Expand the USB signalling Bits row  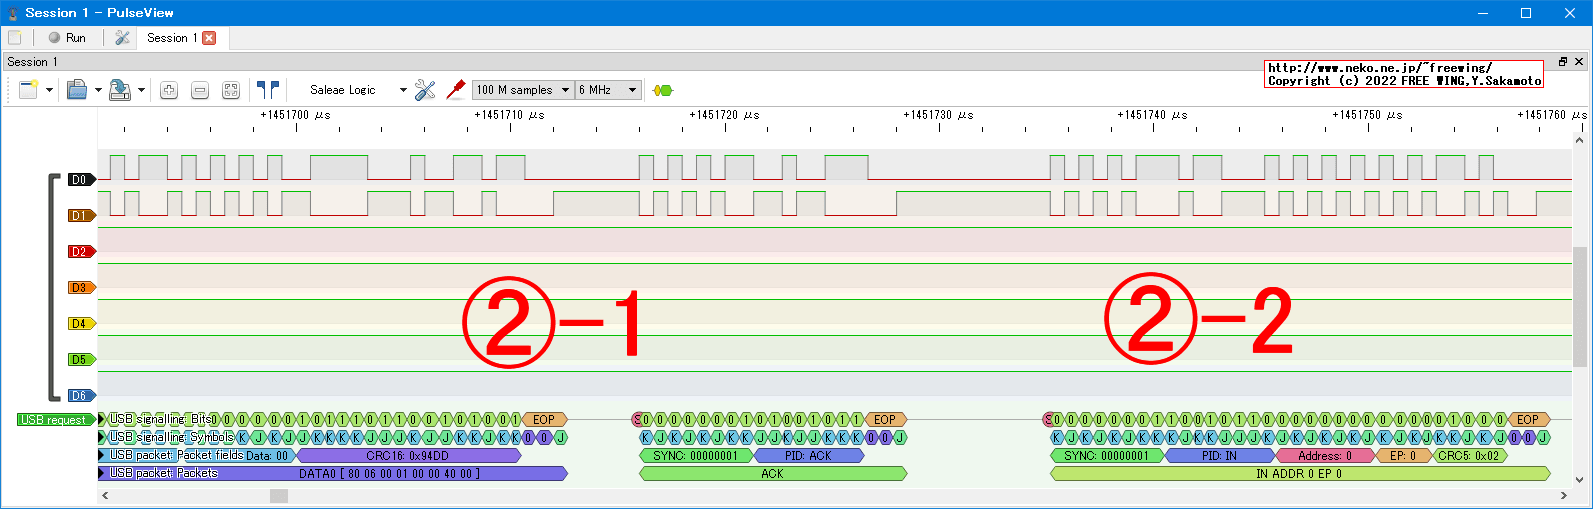102,419
